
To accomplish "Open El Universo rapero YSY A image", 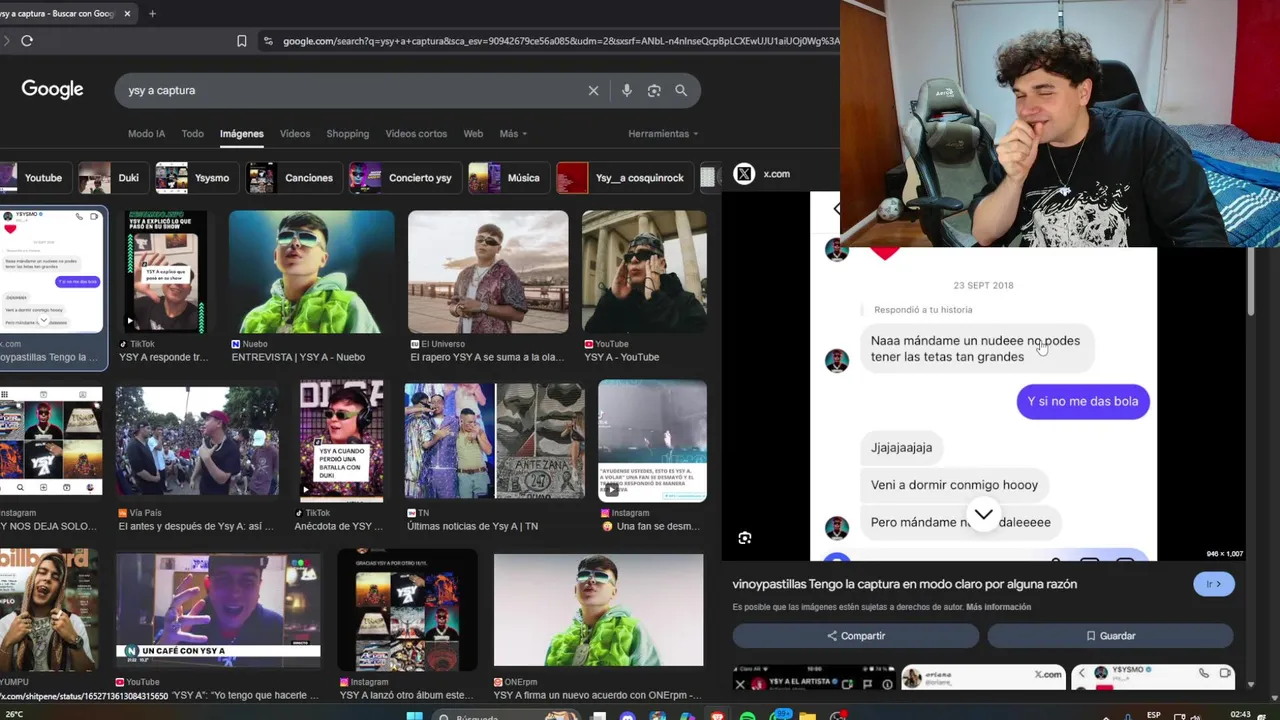I will coord(488,272).
